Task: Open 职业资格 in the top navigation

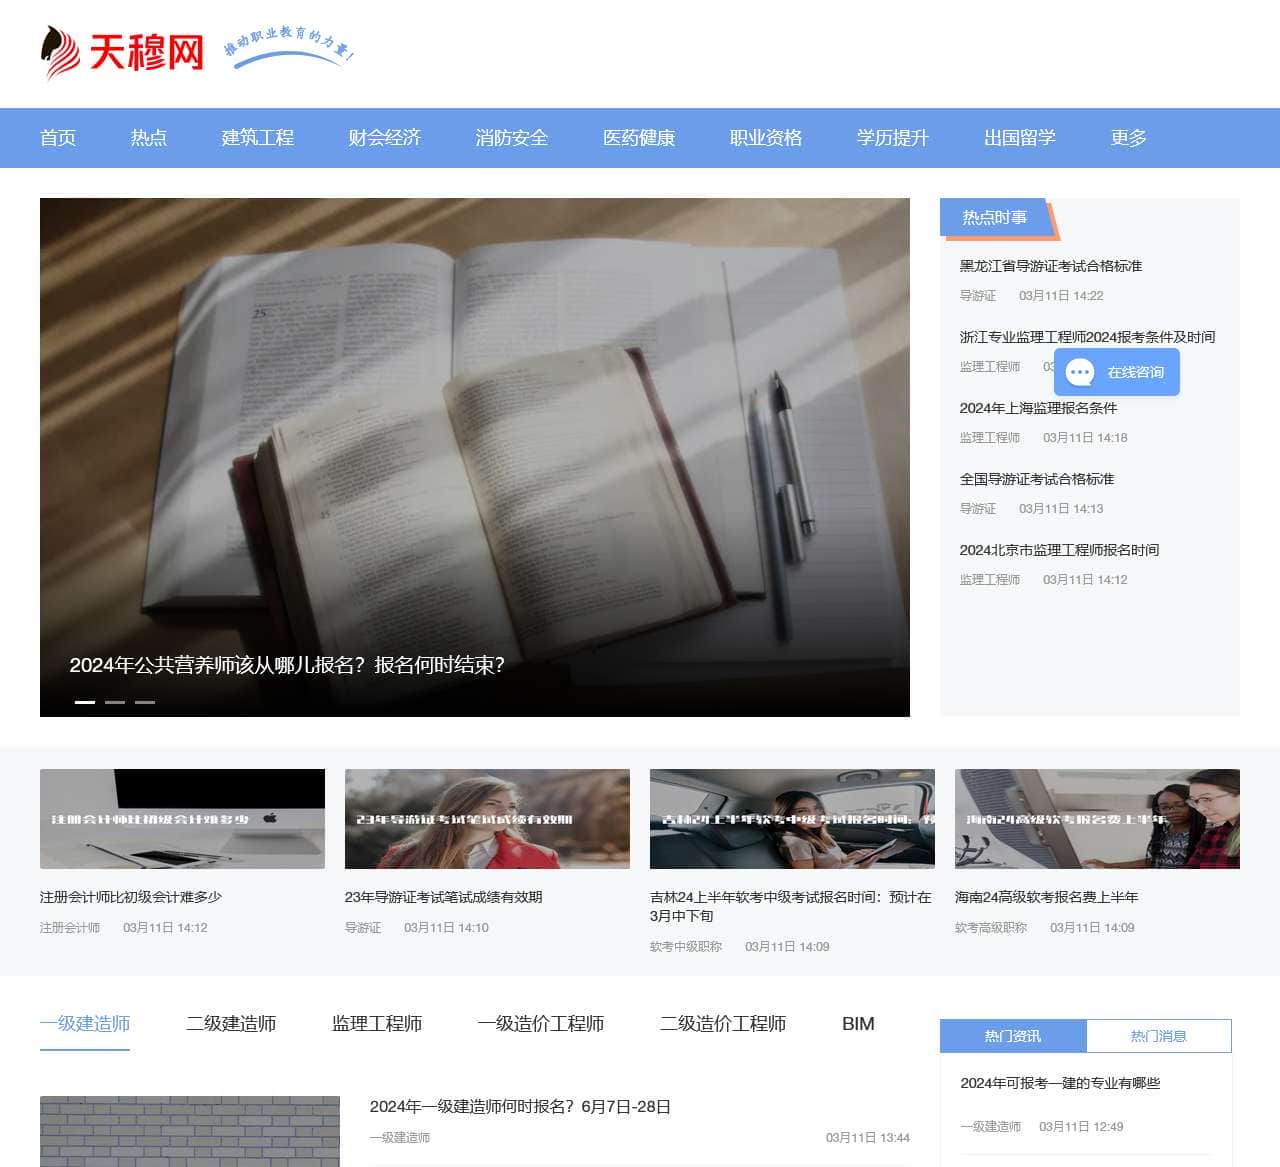Action: [x=766, y=138]
